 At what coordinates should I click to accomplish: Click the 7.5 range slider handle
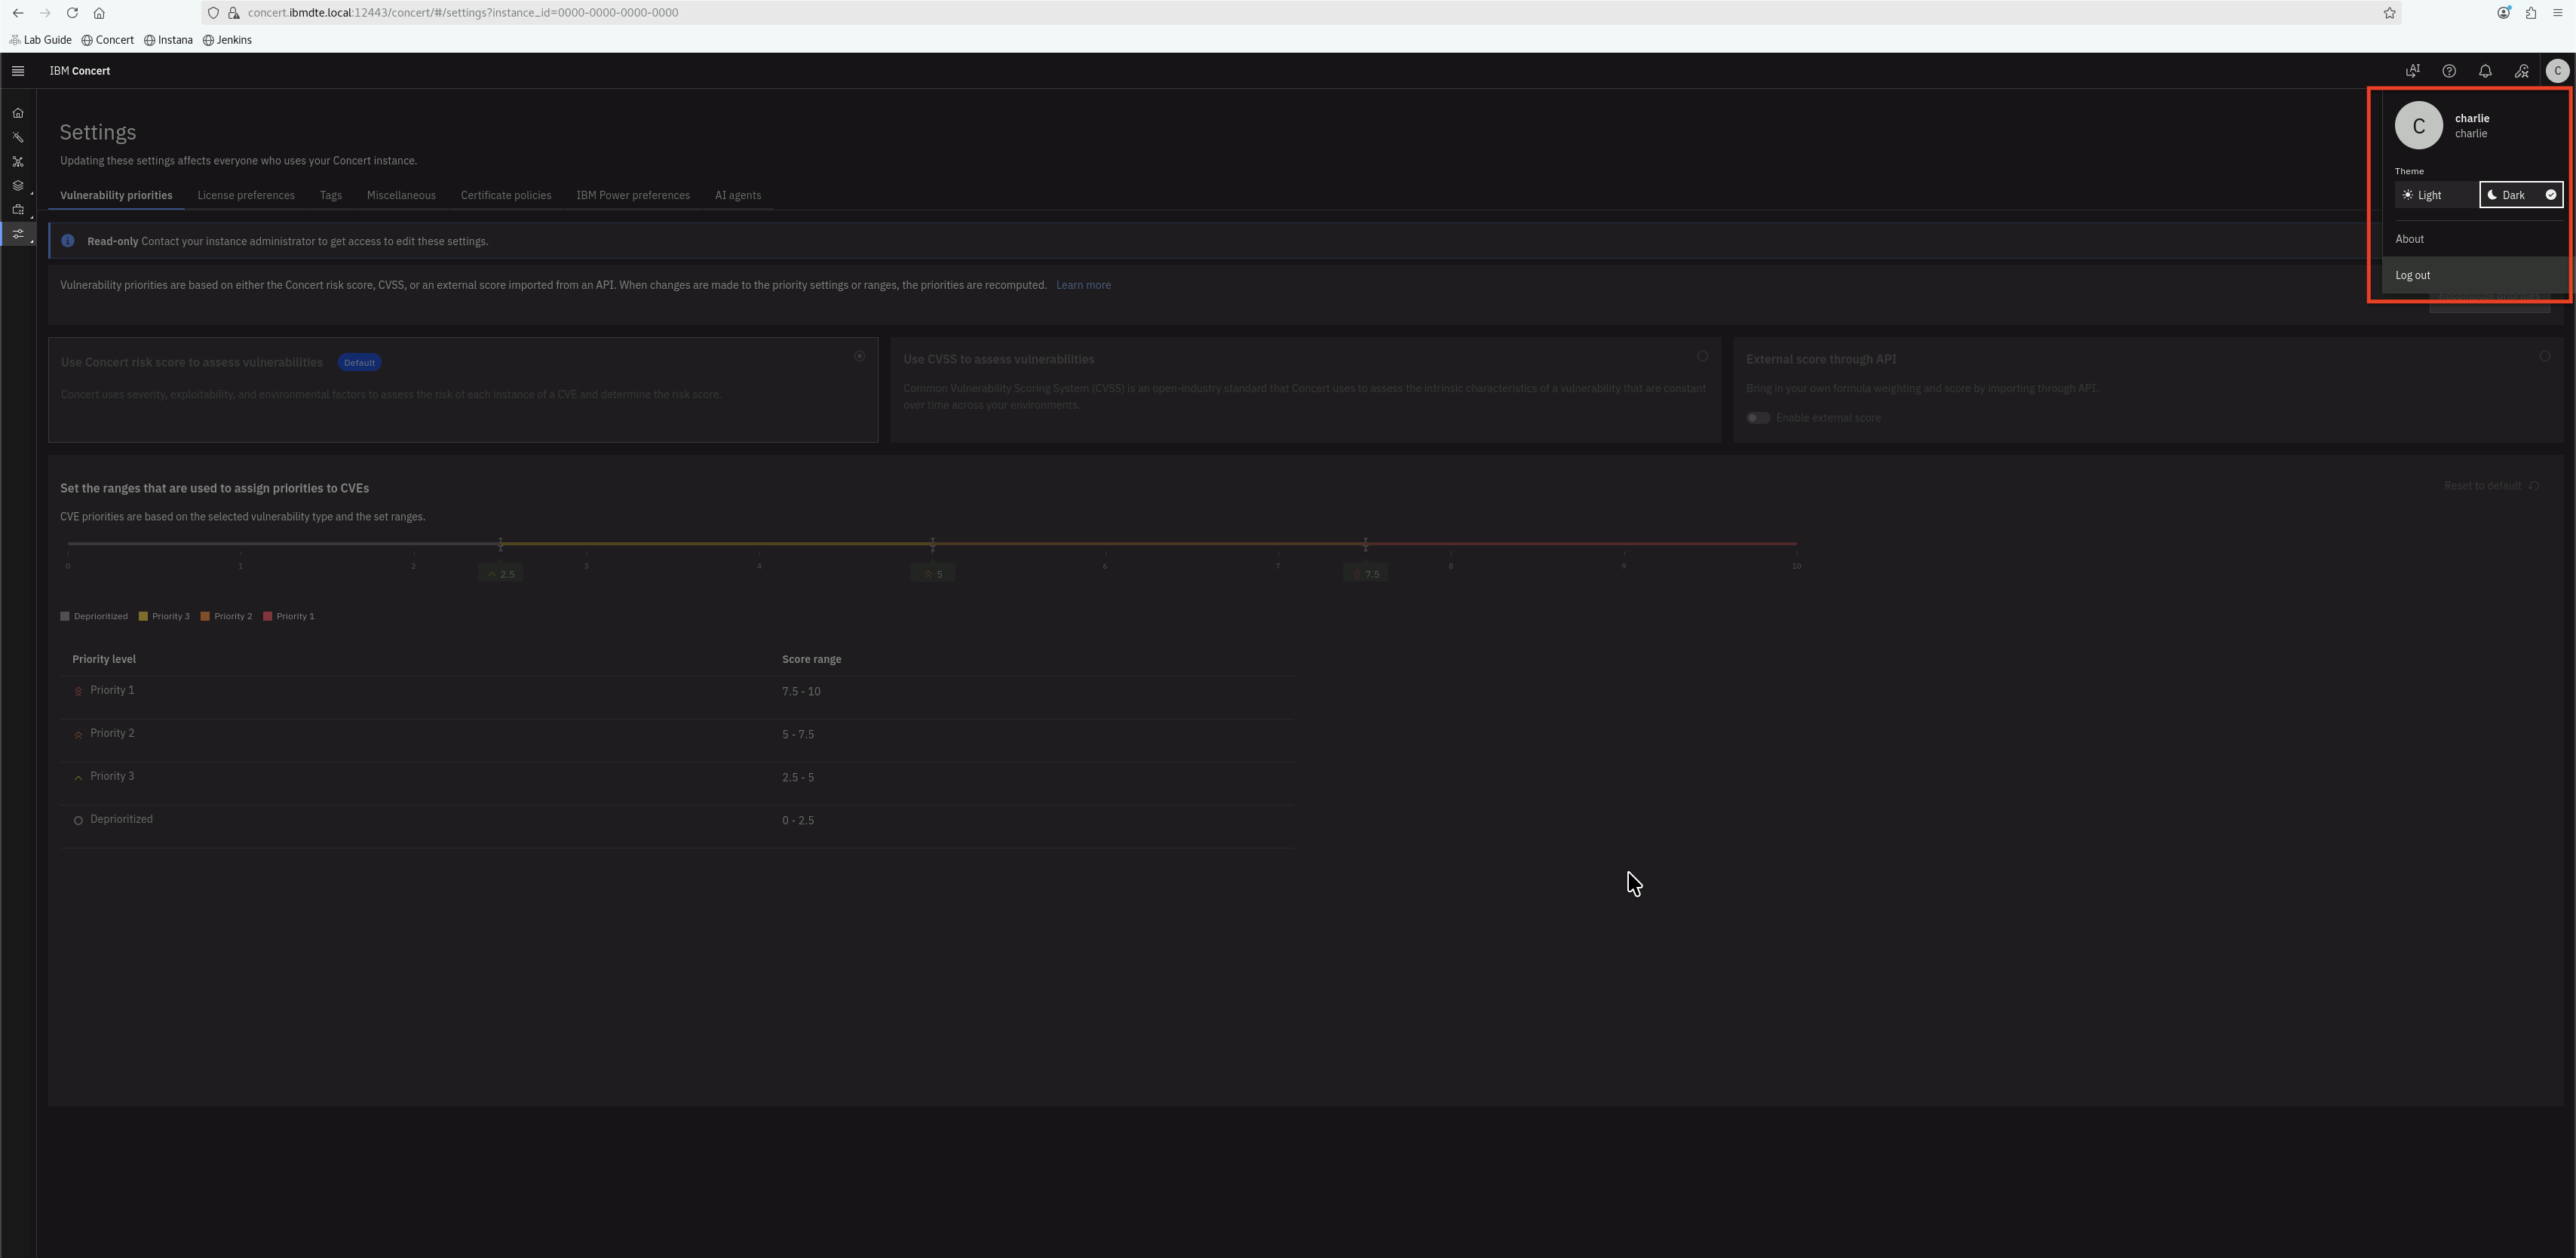(x=1365, y=544)
